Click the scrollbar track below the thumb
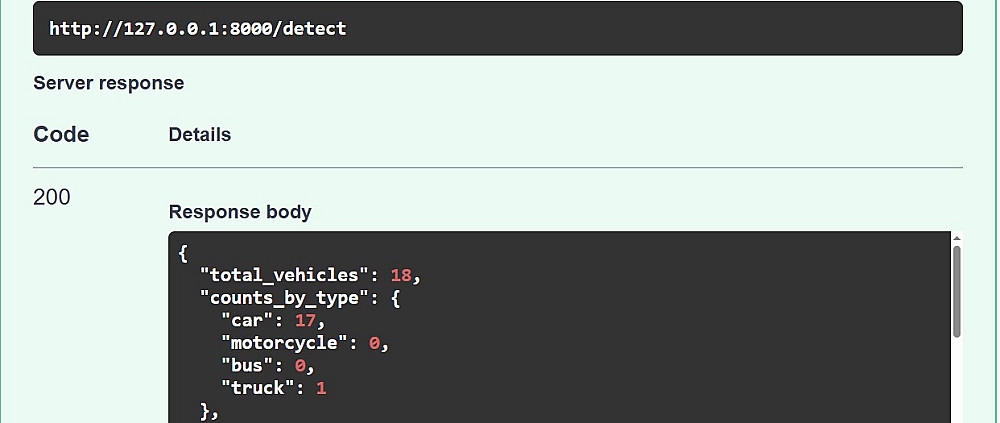Screen dimensions: 1000x423 [956, 380]
